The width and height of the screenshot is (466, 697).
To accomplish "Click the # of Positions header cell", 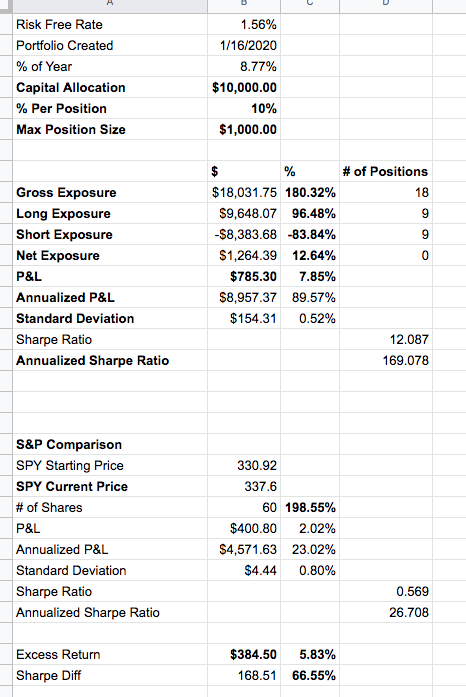I will point(386,172).
